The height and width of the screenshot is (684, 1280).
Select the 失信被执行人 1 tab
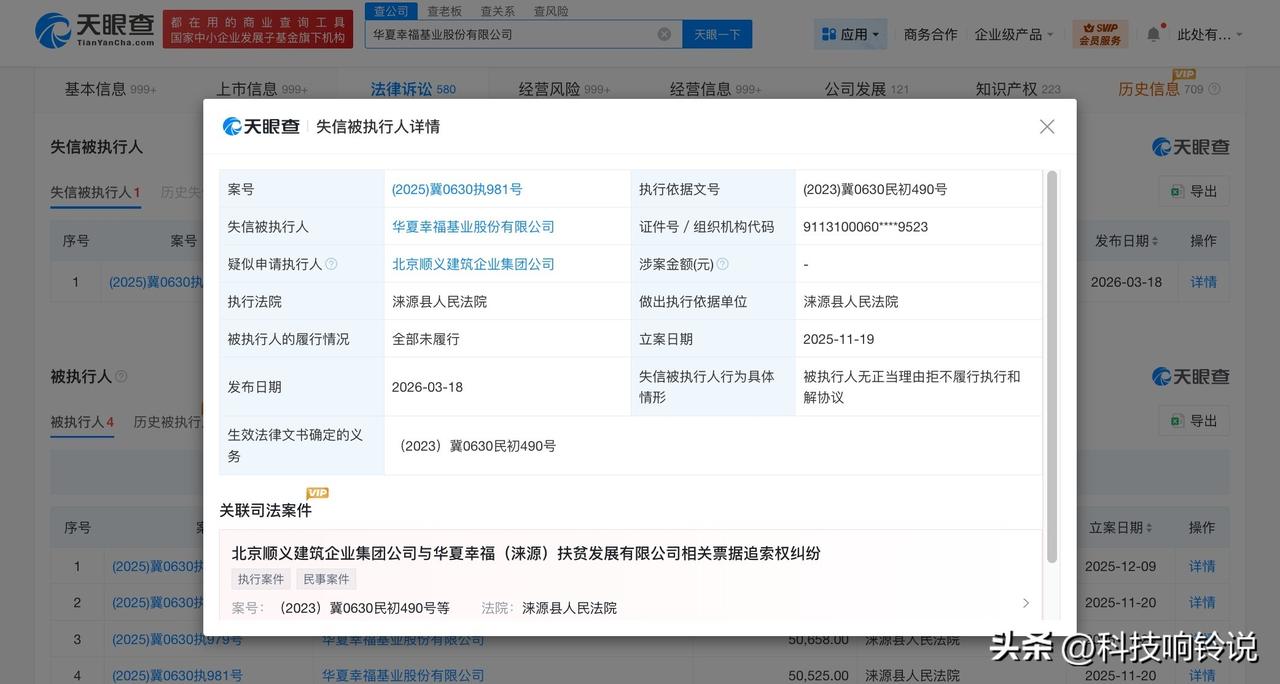click(x=95, y=192)
